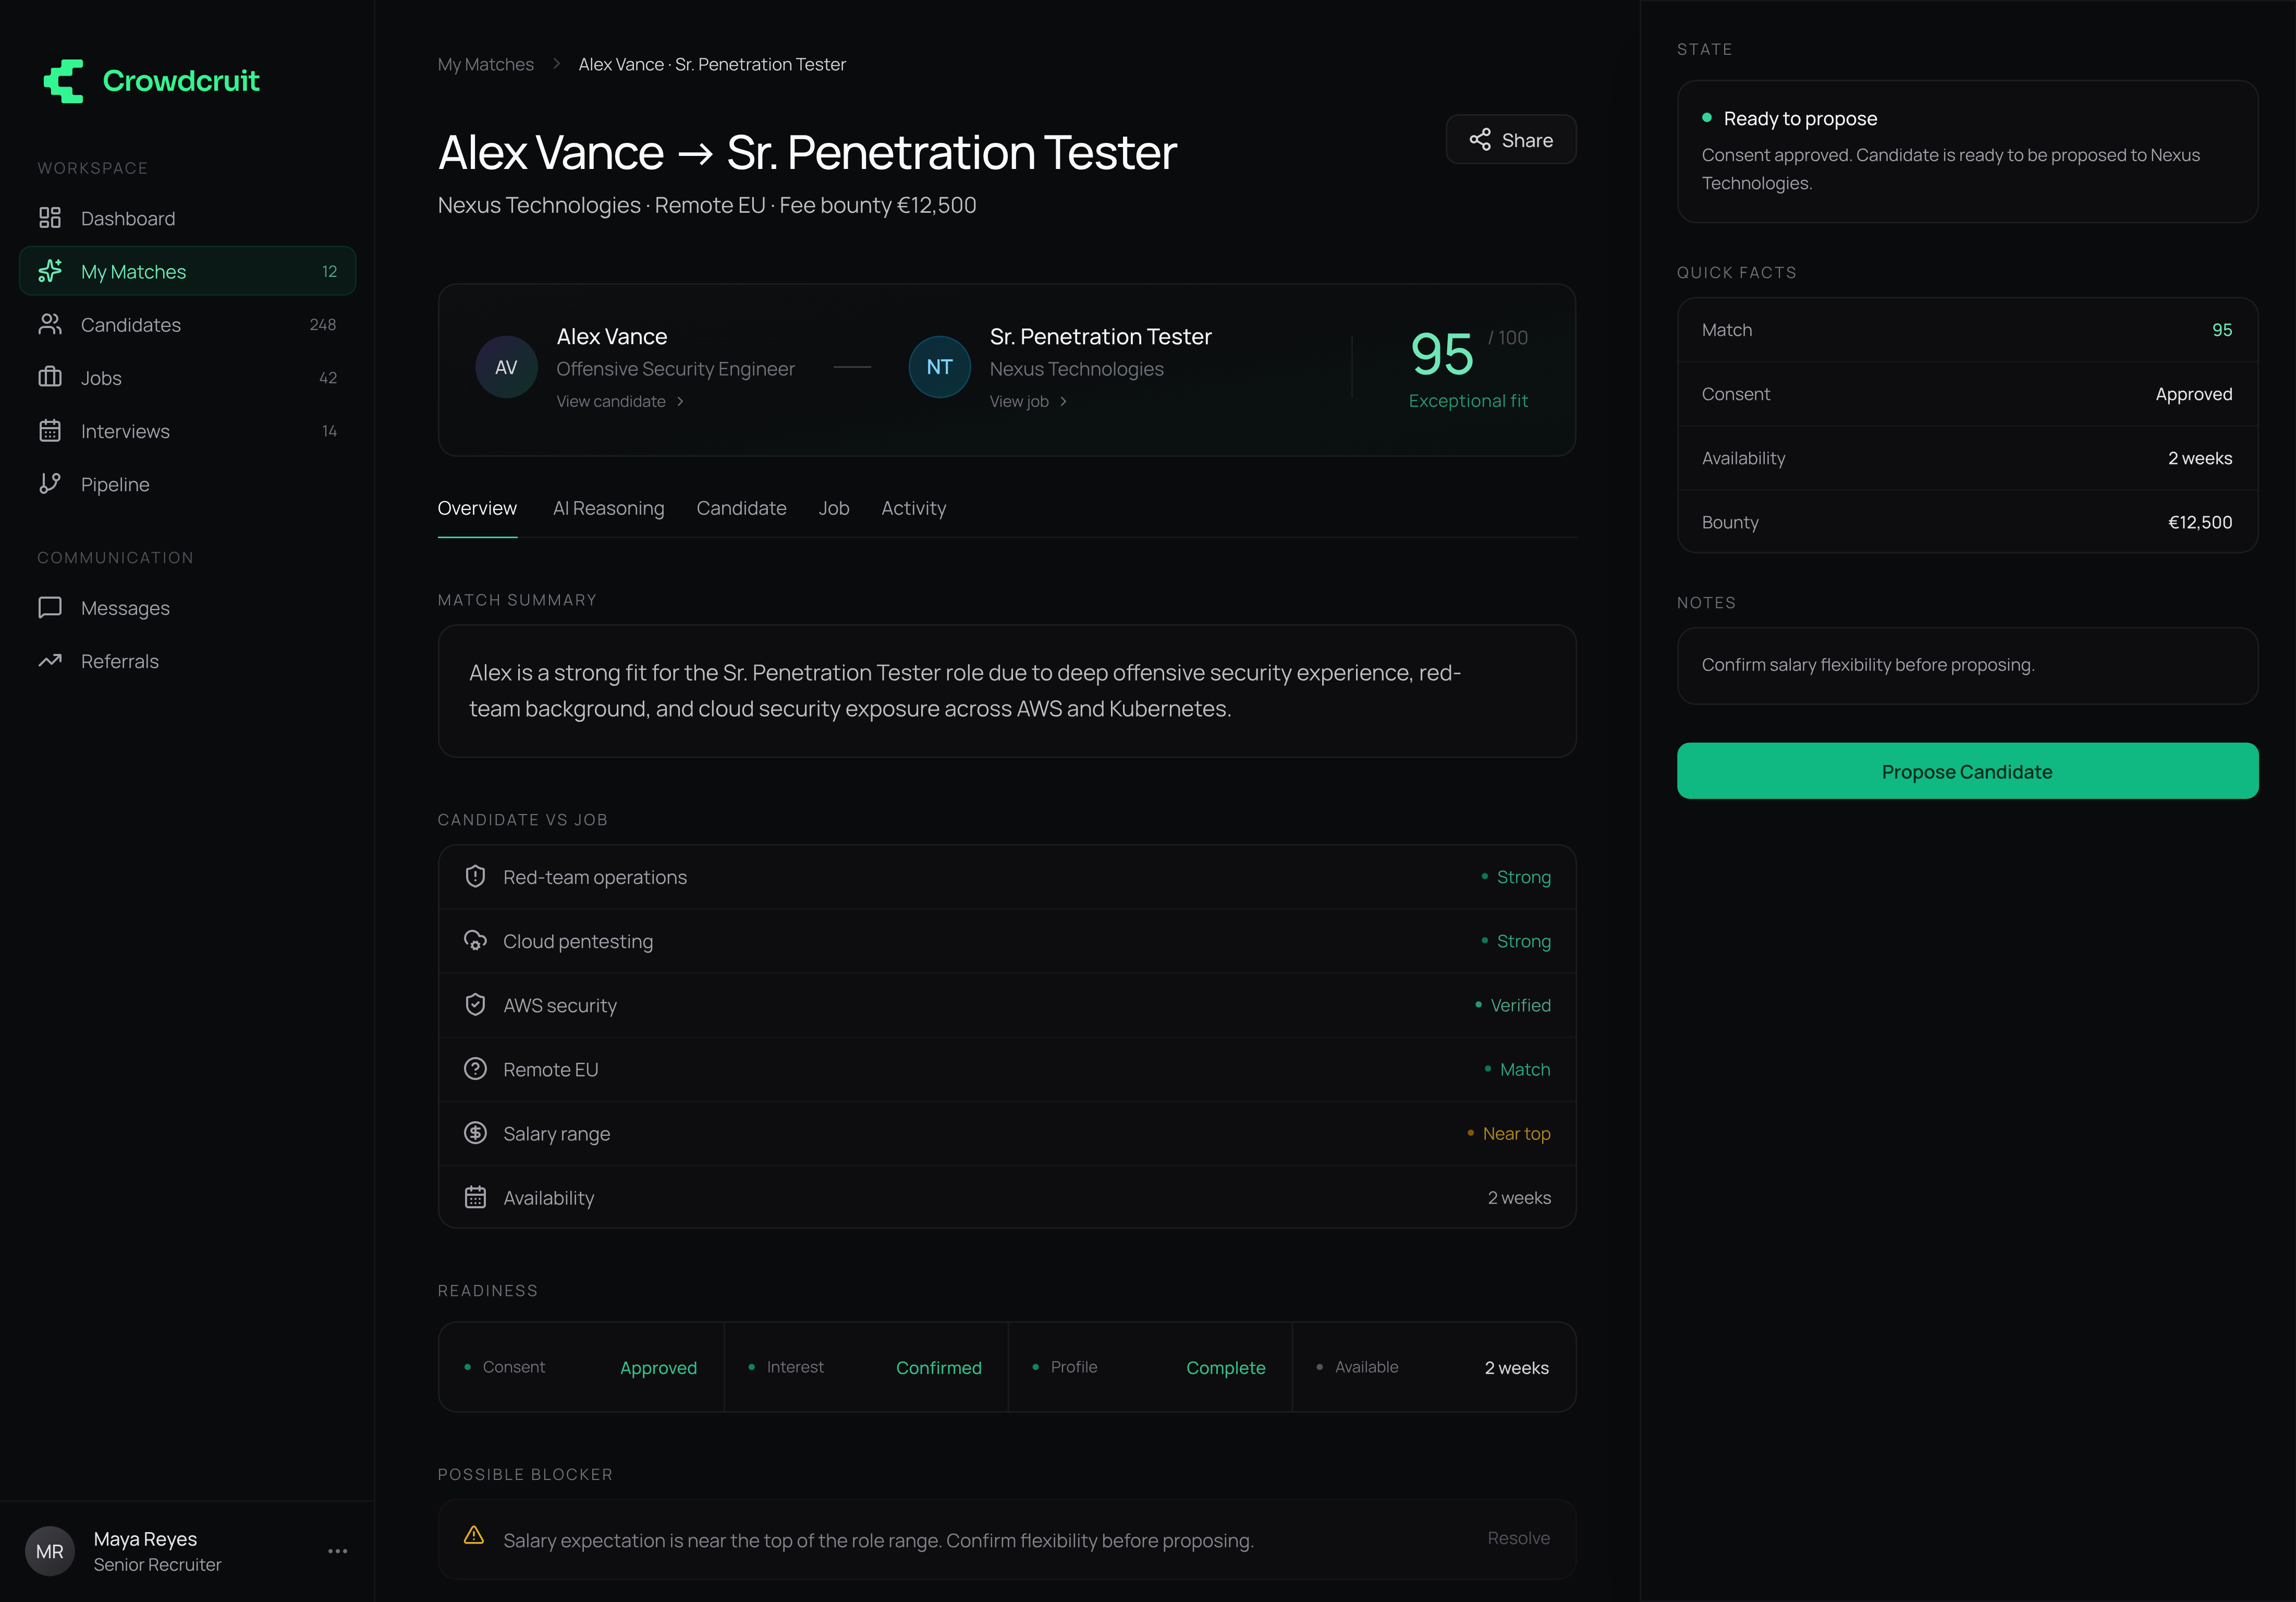2296x1602 pixels.
Task: Click the Availability 2 weeks quick fact
Action: tap(1967, 458)
